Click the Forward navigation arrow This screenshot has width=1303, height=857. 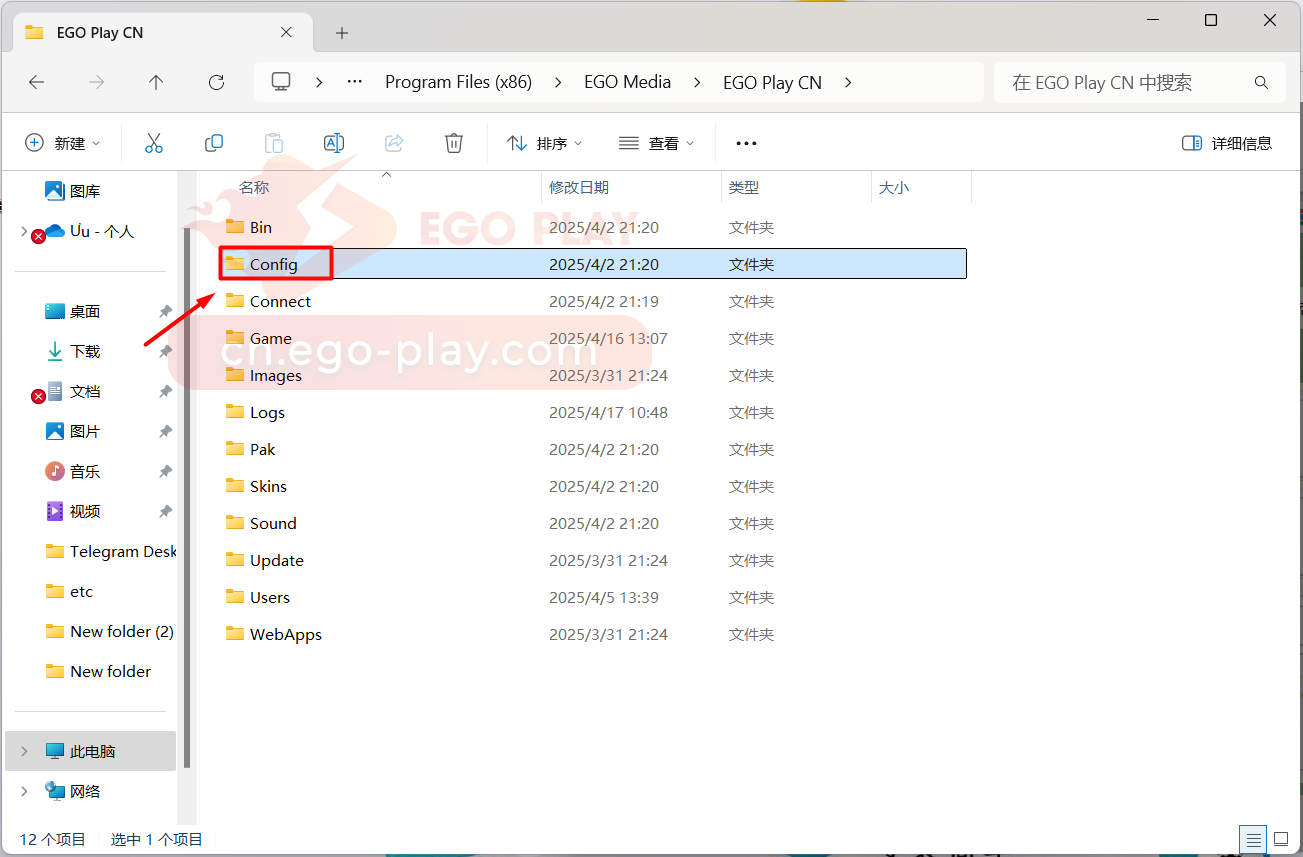click(x=97, y=83)
